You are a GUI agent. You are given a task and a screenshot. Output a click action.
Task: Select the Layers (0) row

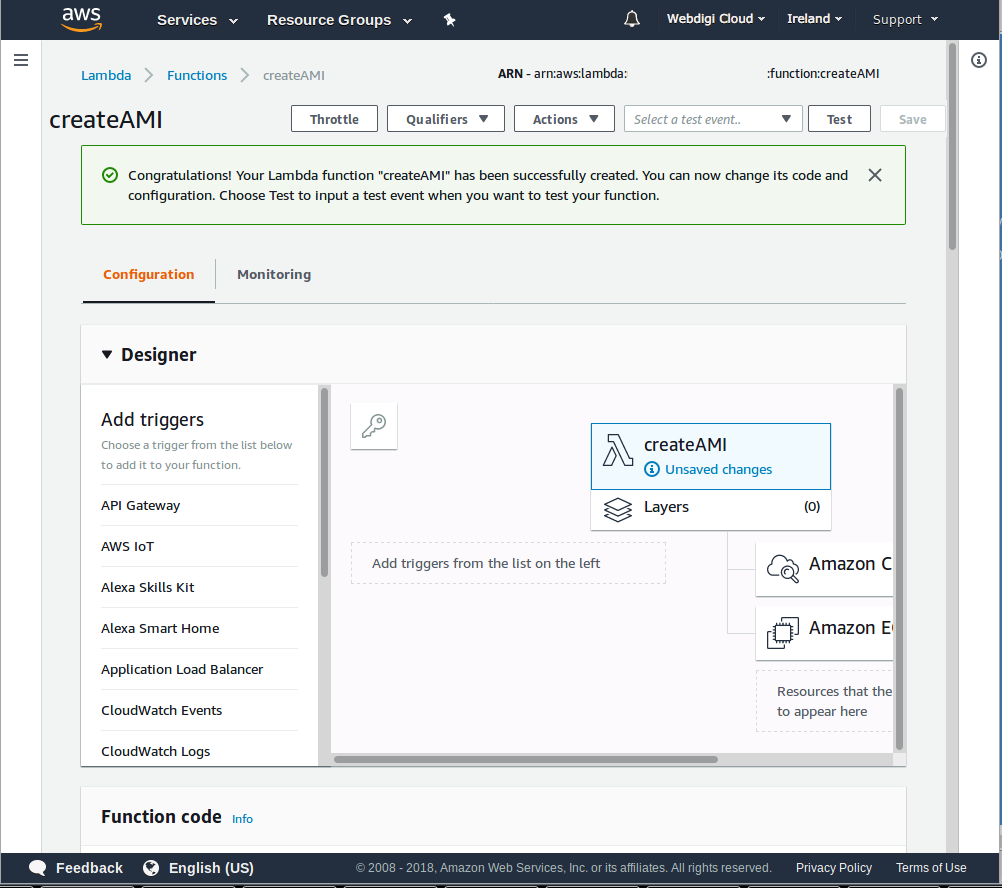pos(711,509)
